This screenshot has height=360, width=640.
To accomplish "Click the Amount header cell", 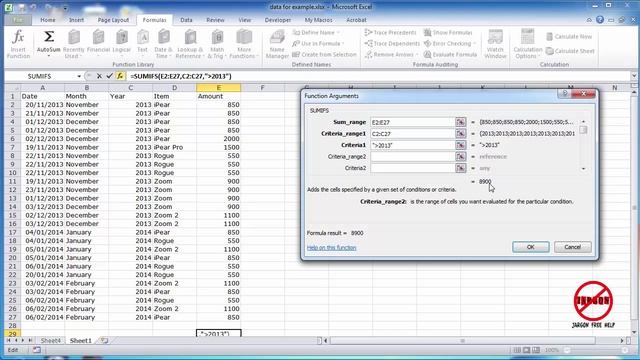I will pos(218,96).
